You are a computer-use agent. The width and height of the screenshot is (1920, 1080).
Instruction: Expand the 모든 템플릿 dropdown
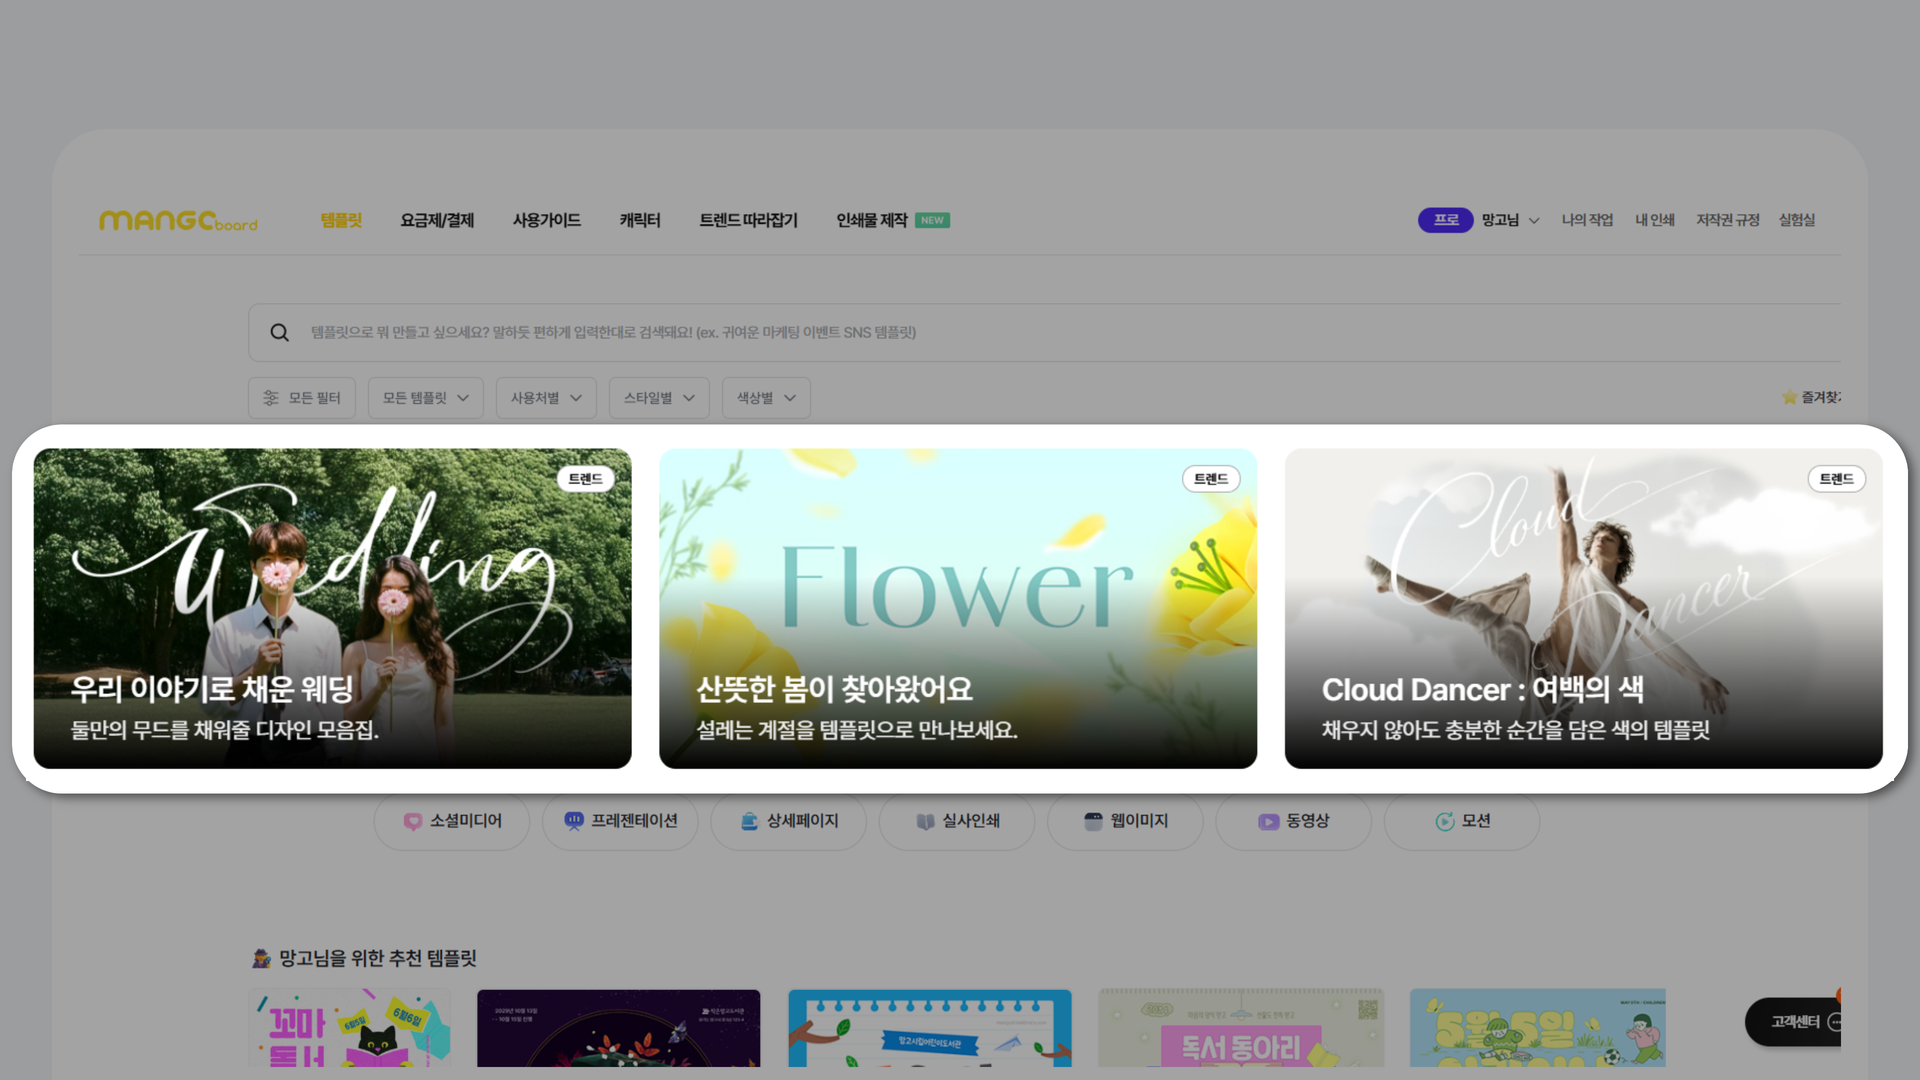(425, 398)
